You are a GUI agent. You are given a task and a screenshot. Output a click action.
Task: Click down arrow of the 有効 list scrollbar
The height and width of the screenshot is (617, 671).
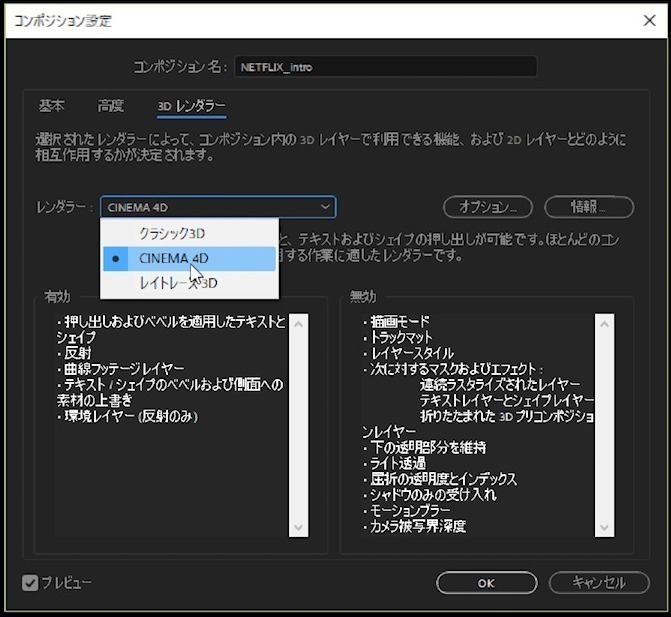click(x=298, y=528)
